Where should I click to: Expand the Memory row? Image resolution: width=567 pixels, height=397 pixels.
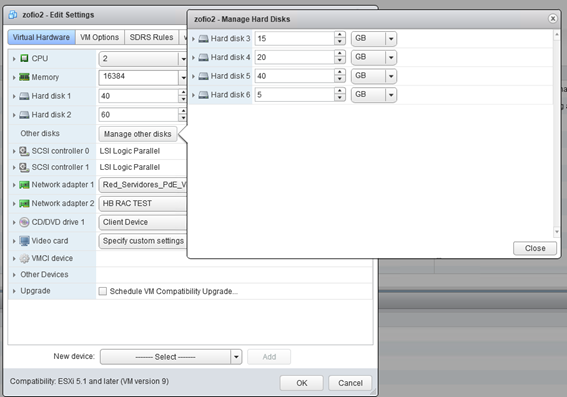(14, 77)
